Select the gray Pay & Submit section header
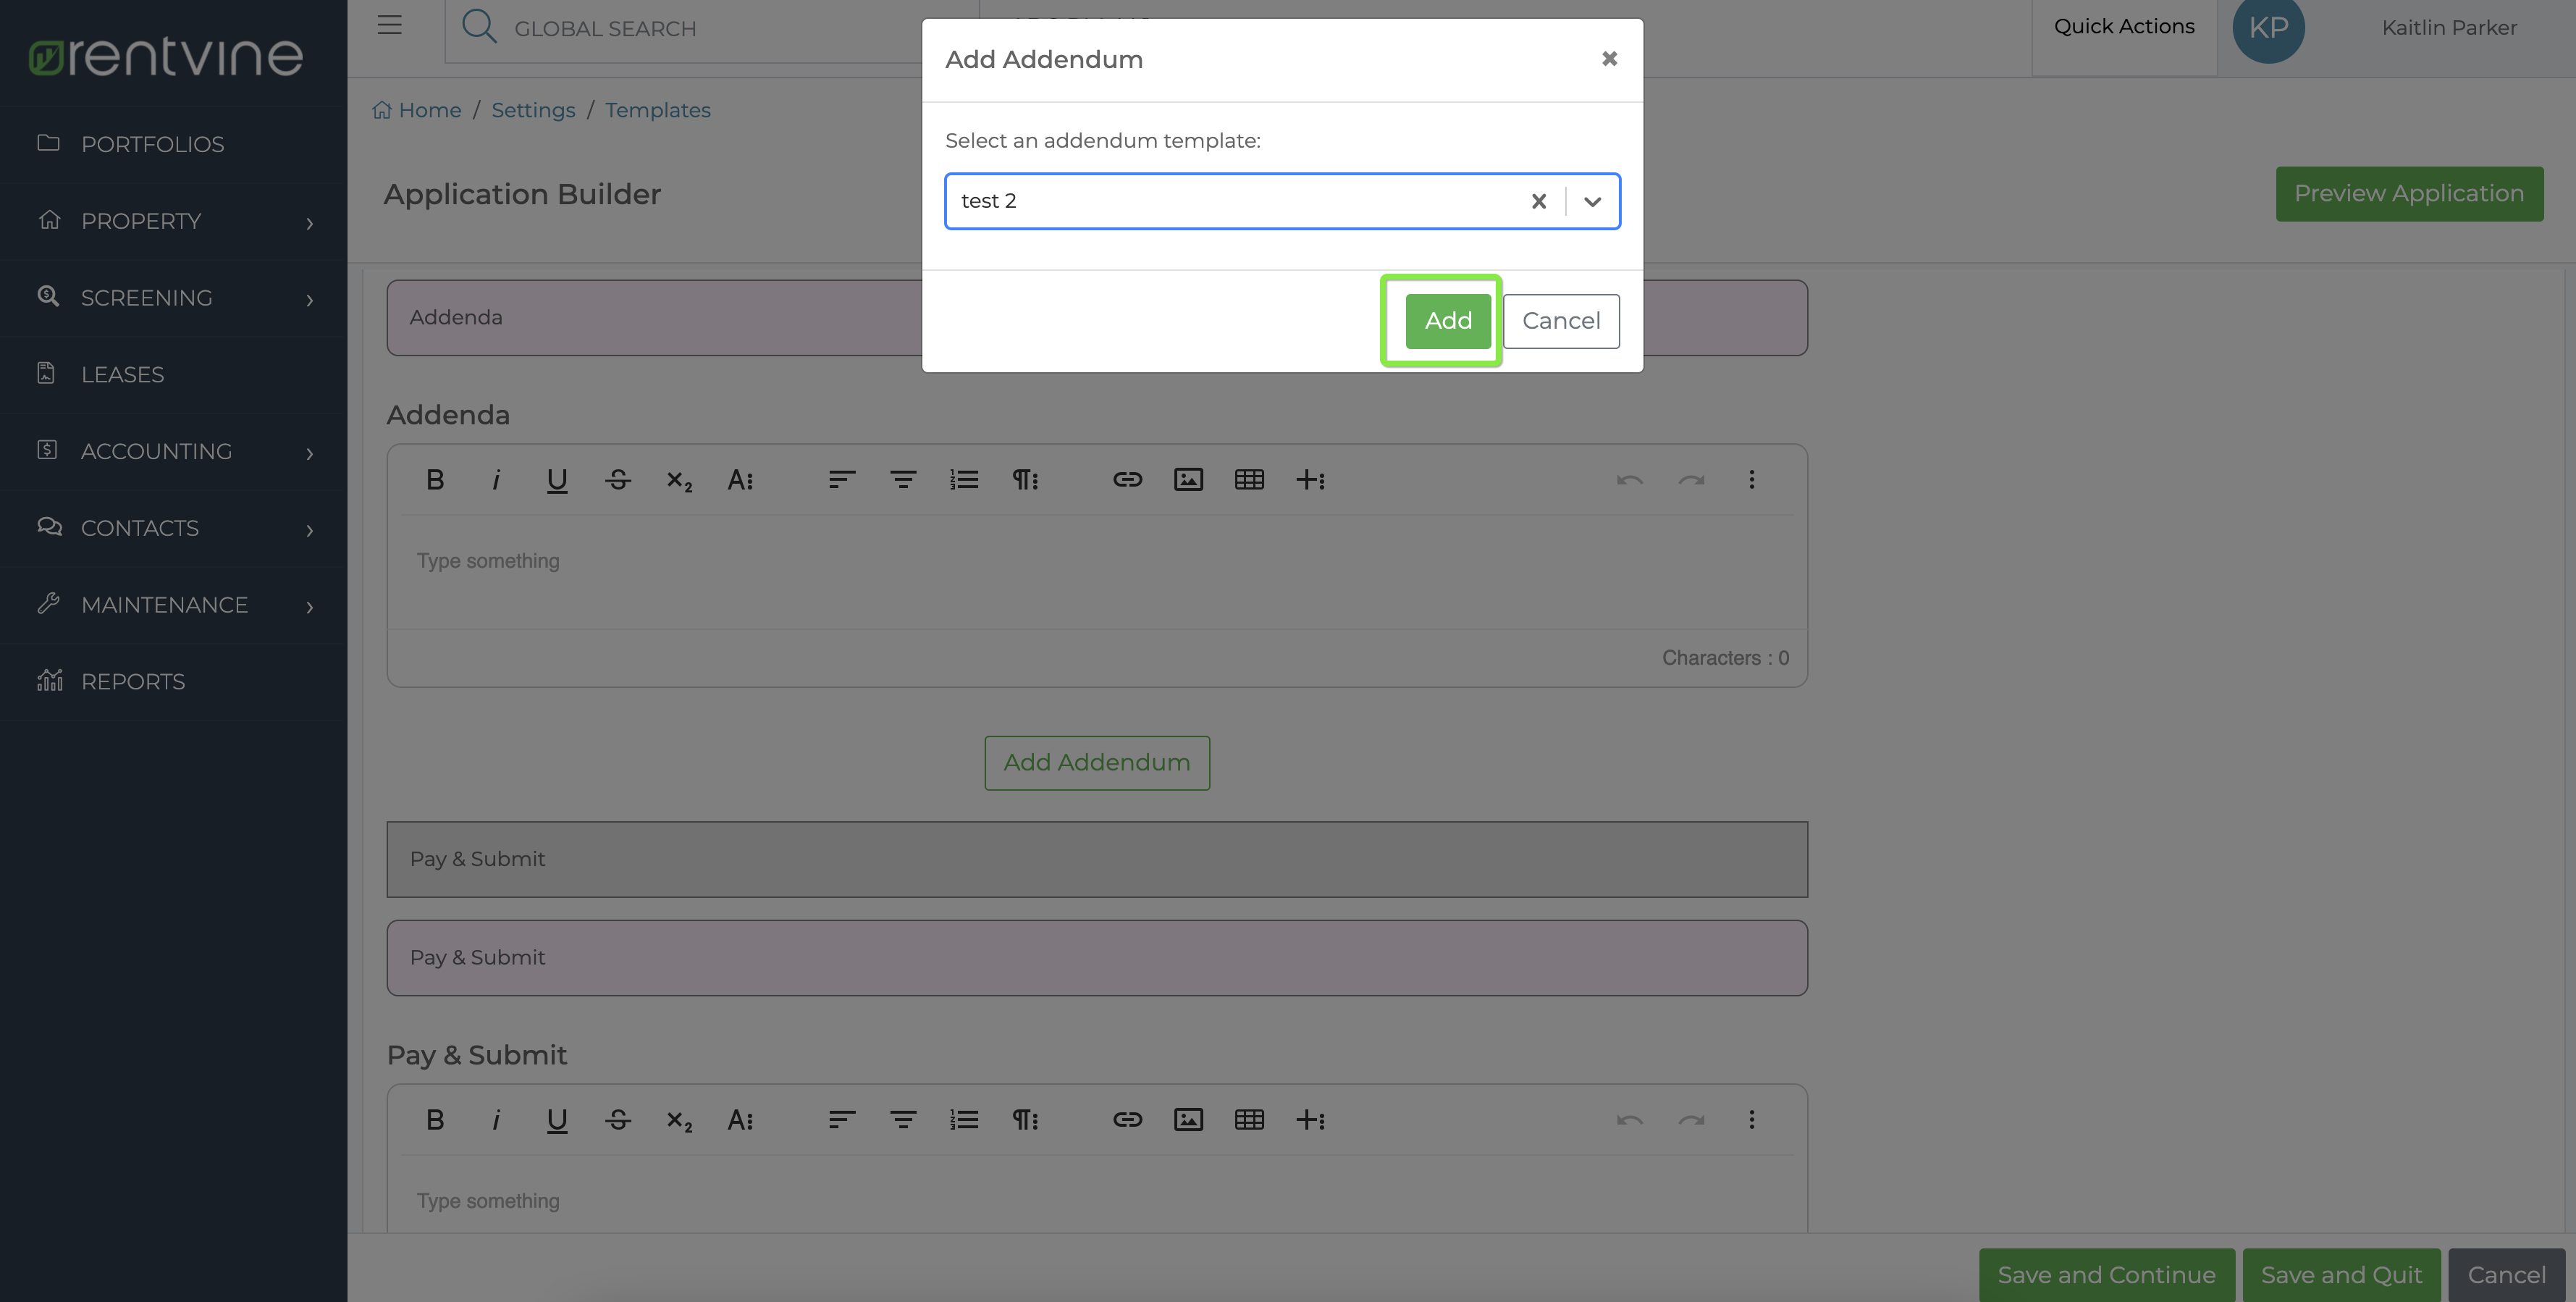 (x=1096, y=859)
